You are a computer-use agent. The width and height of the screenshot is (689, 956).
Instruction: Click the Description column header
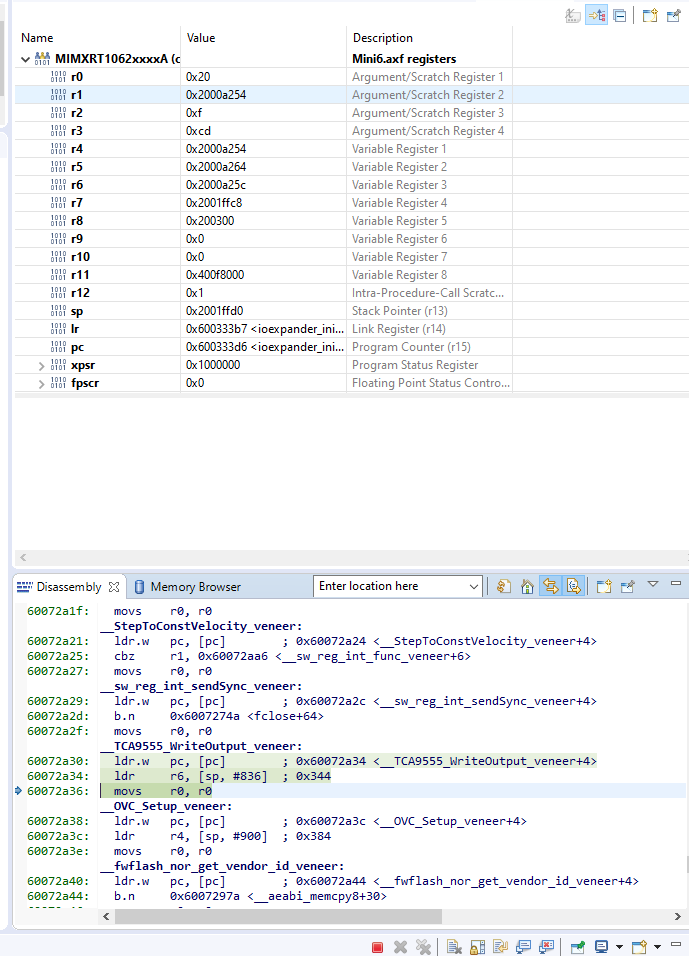[382, 38]
